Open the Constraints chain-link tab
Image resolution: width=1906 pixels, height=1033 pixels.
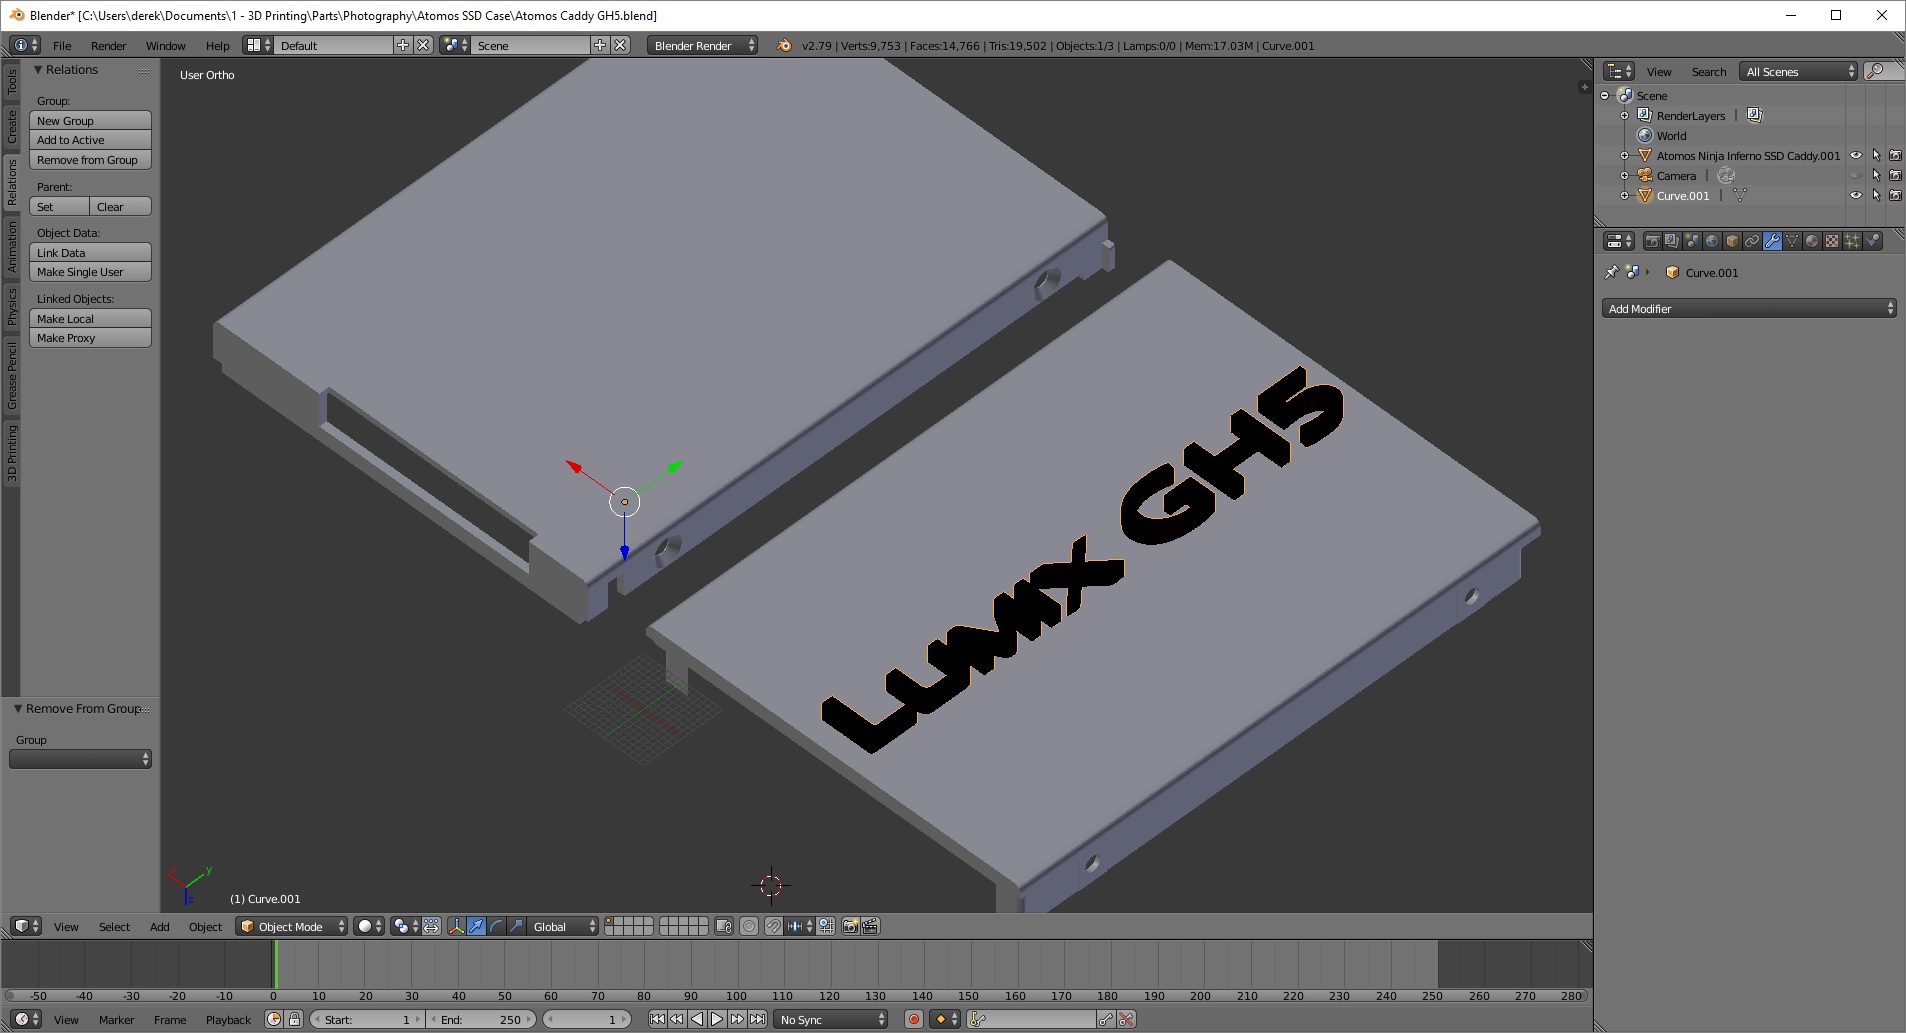(1752, 241)
